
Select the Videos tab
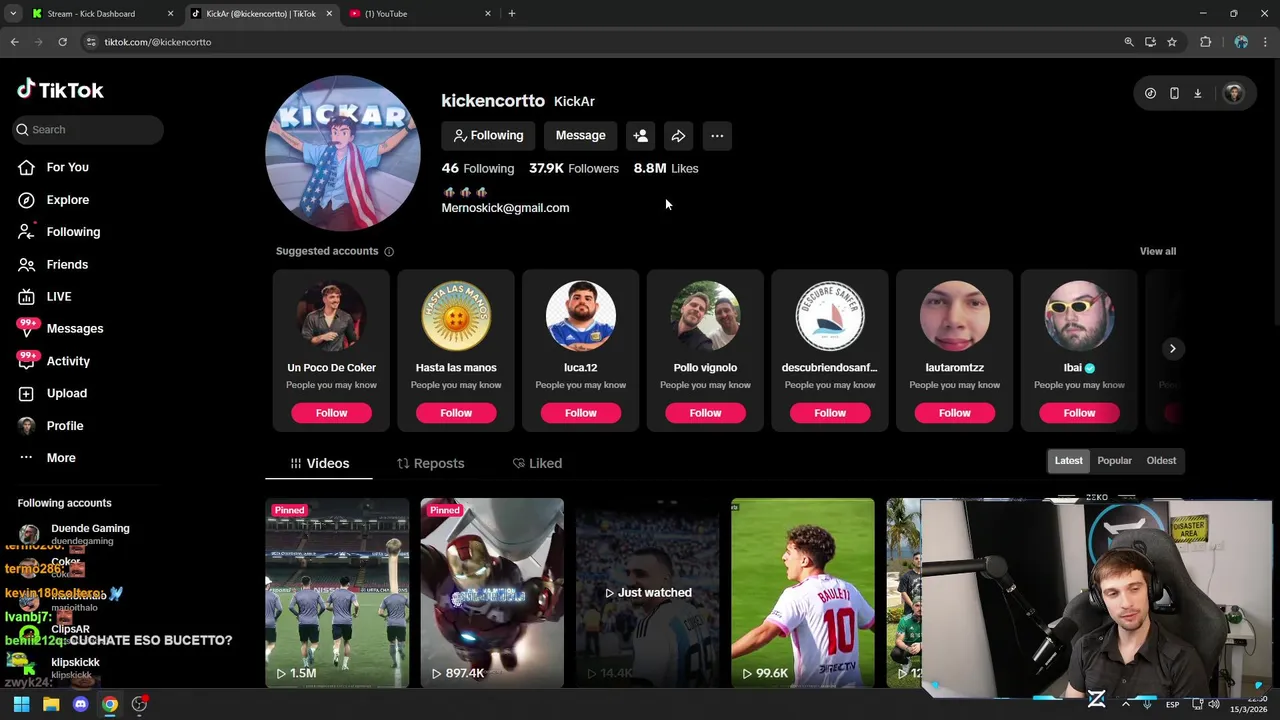319,463
